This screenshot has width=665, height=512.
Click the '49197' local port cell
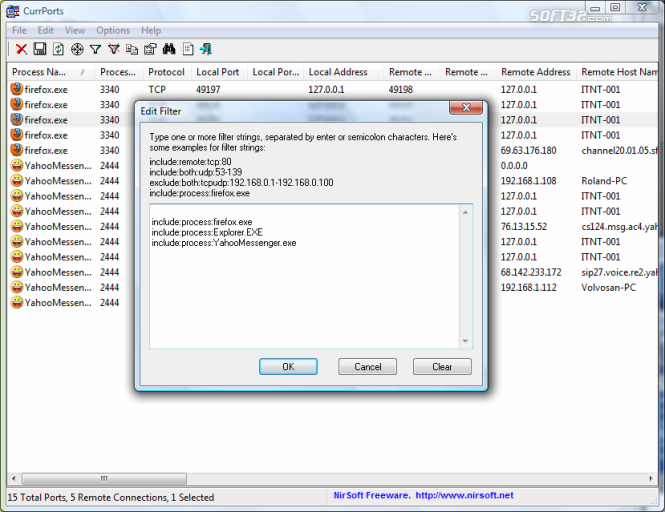(x=208, y=90)
